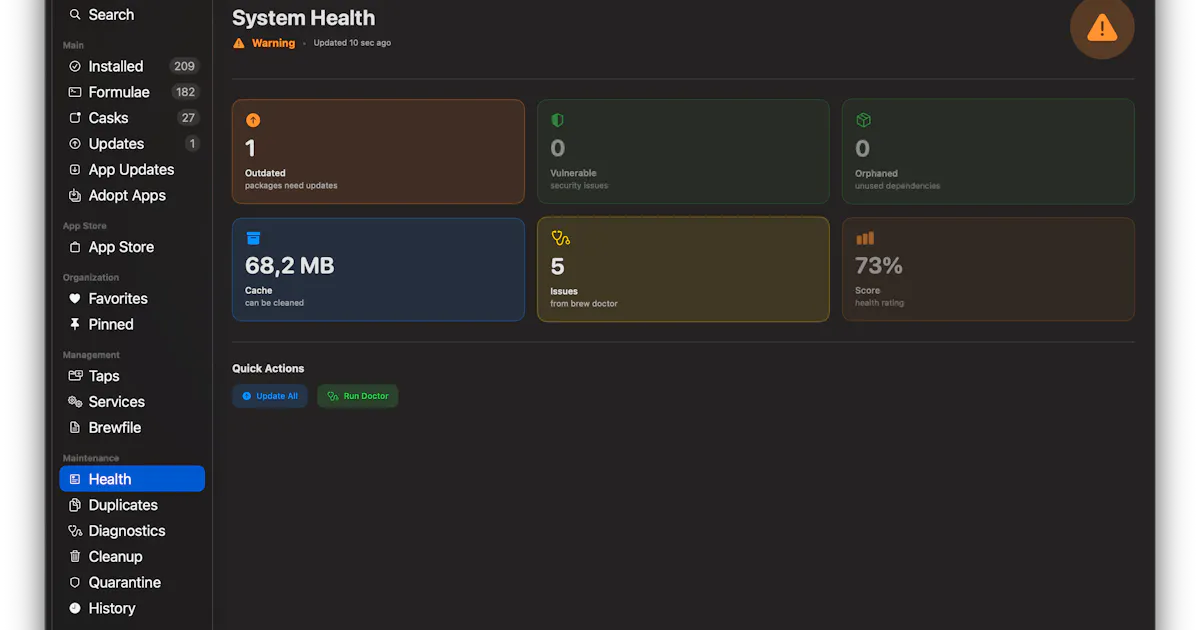1200x630 pixels.
Task: Click the Casks icon in sidebar
Action: click(75, 118)
